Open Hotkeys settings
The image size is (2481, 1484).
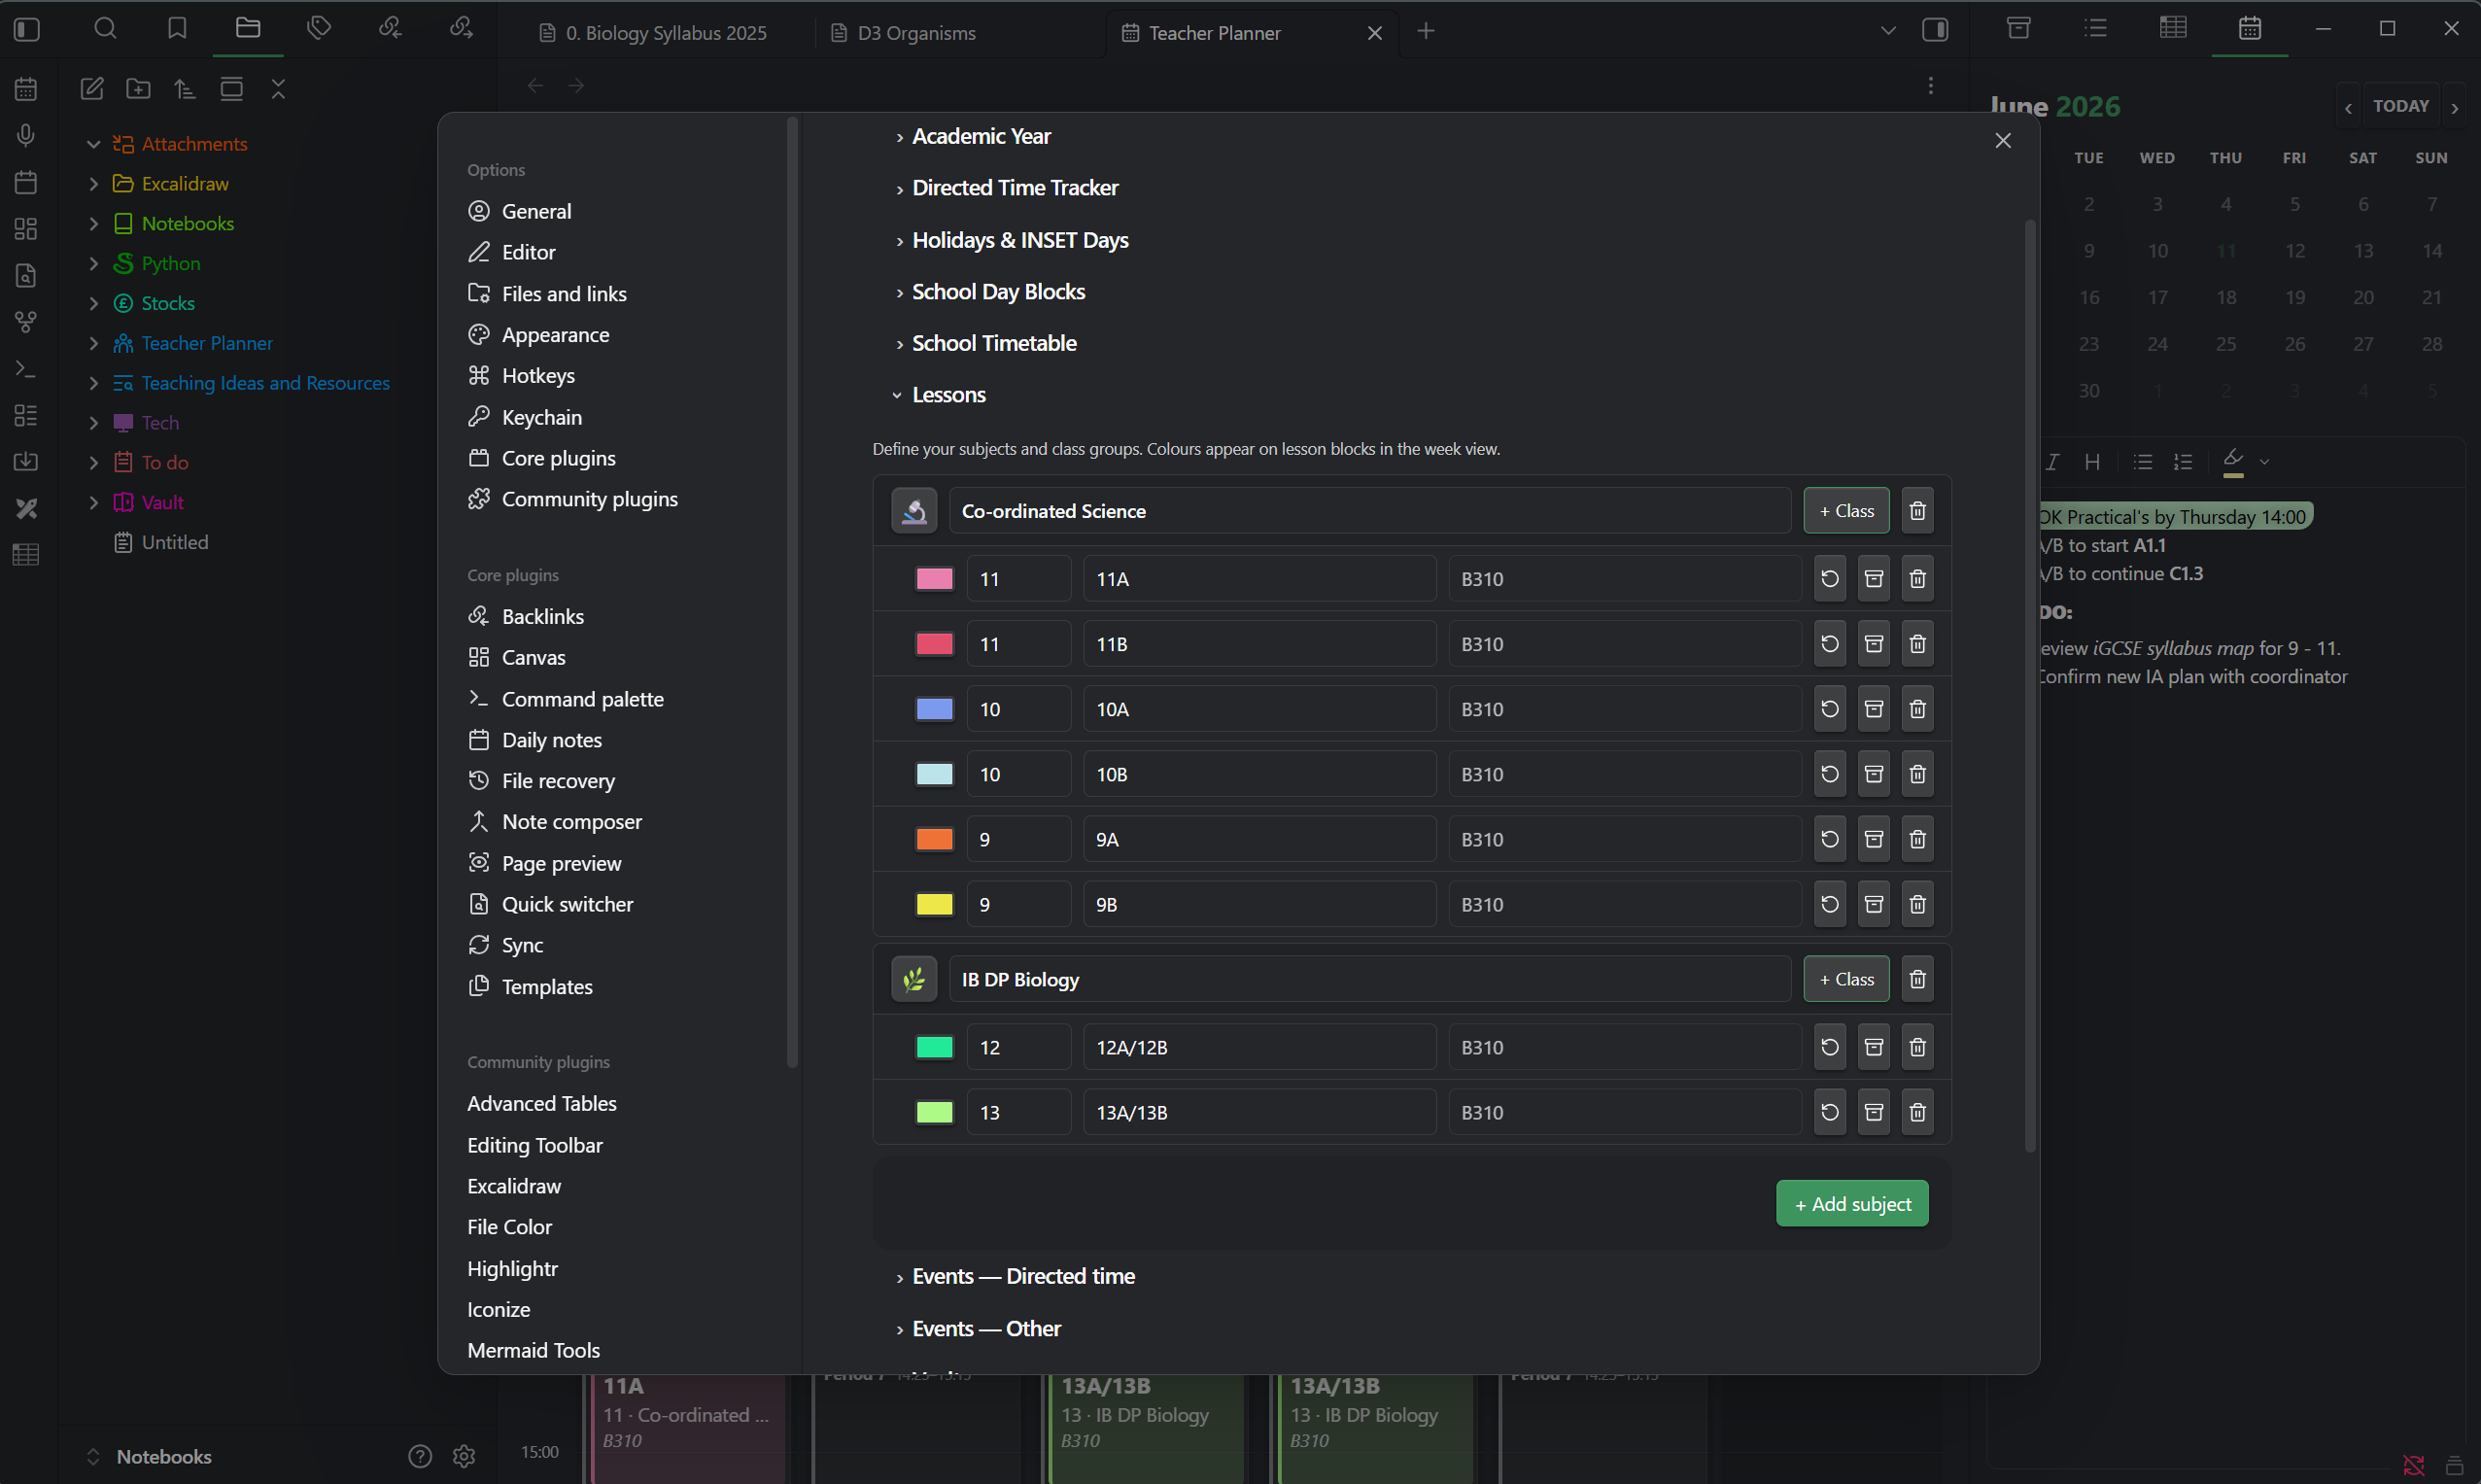538,376
